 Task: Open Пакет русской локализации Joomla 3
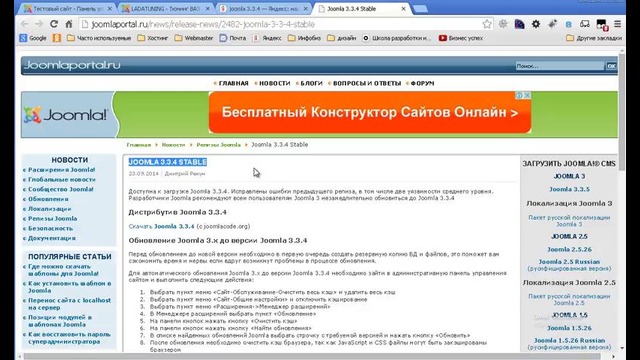point(569,221)
